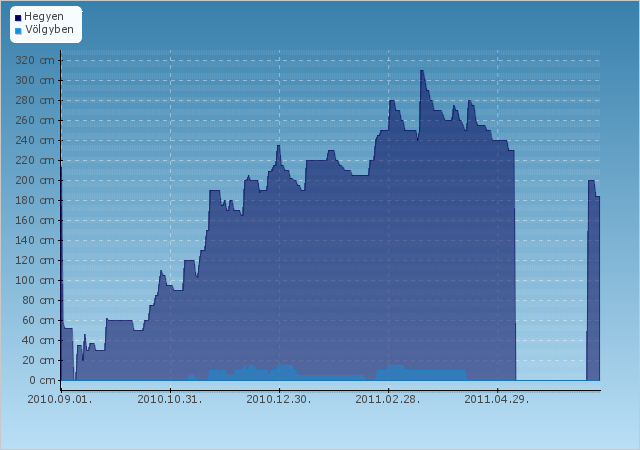Click the 2010.10.31. date label
Viewport: 640px width, 450px height.
(x=170, y=399)
